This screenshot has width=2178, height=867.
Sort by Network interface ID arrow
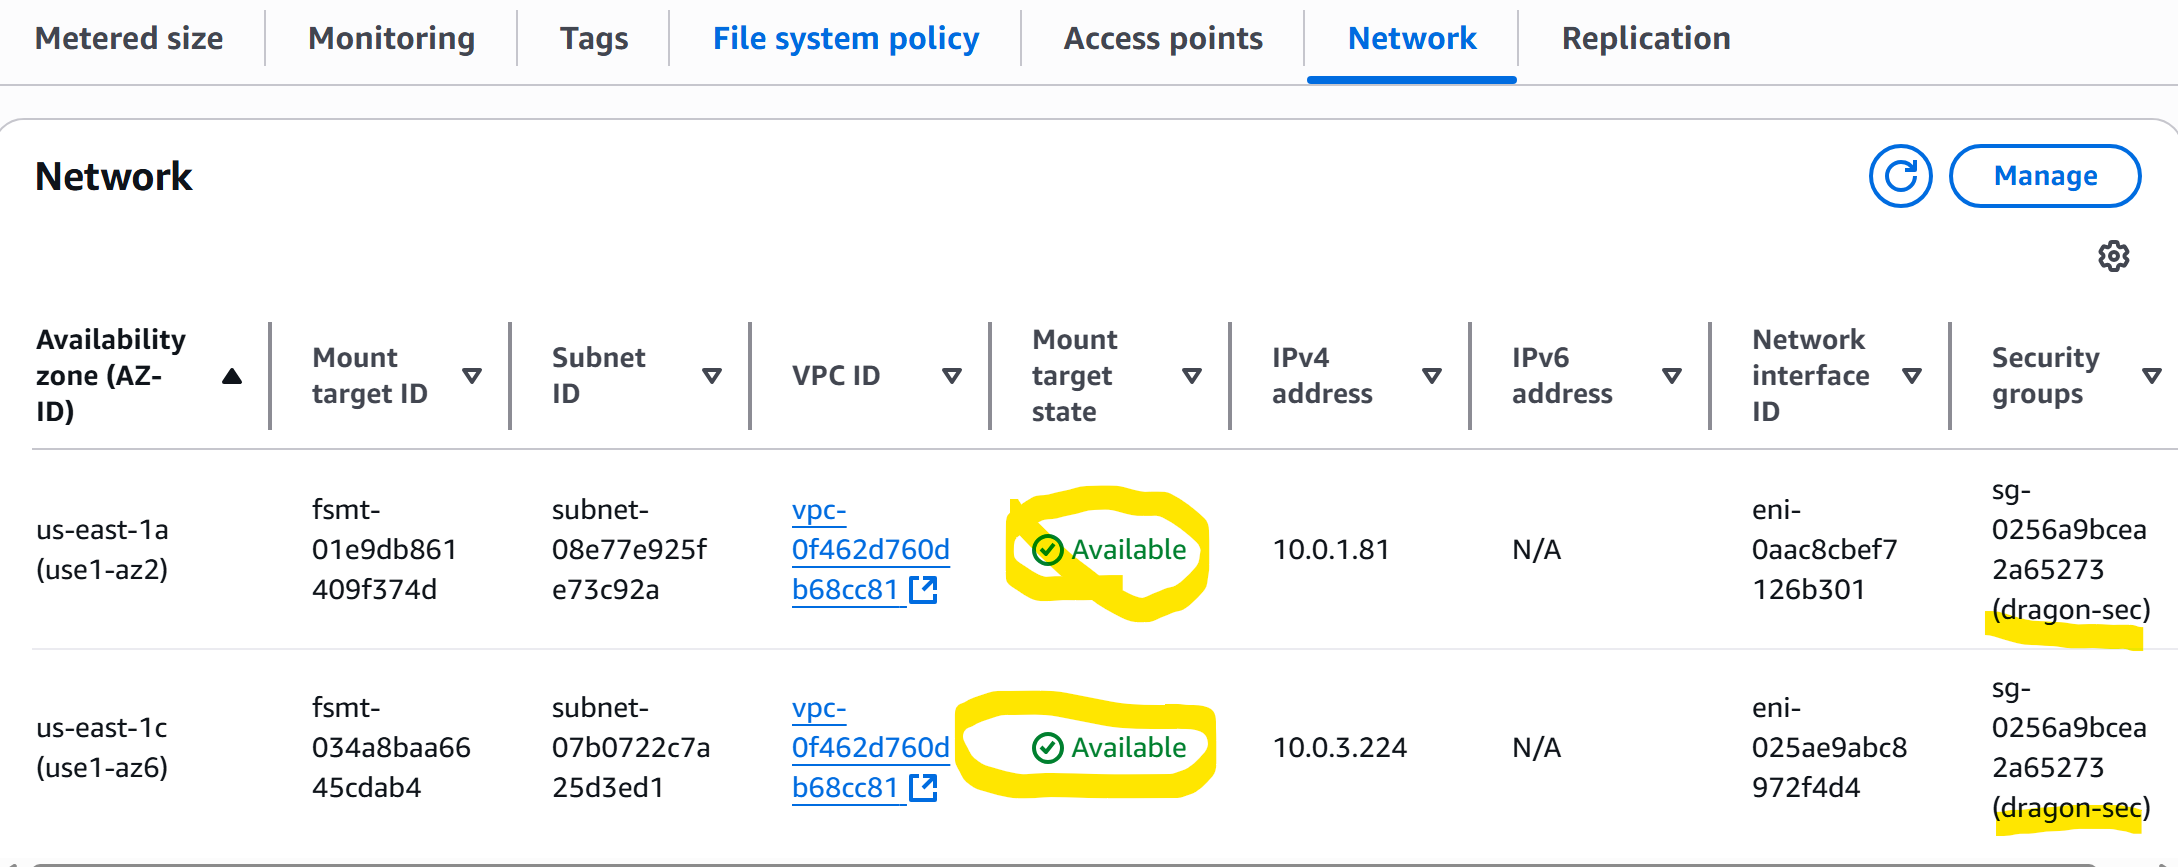[1912, 376]
